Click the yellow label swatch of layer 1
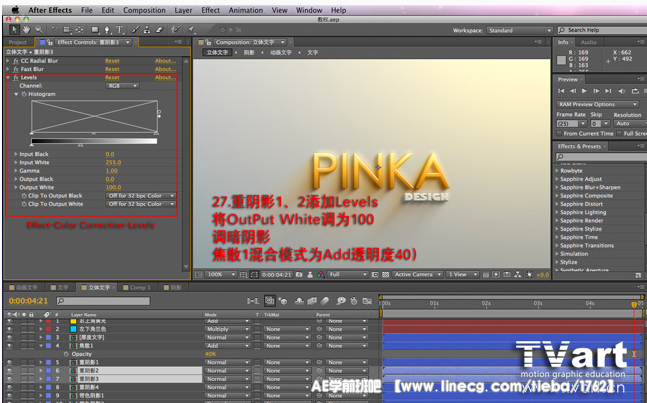 pos(73,321)
